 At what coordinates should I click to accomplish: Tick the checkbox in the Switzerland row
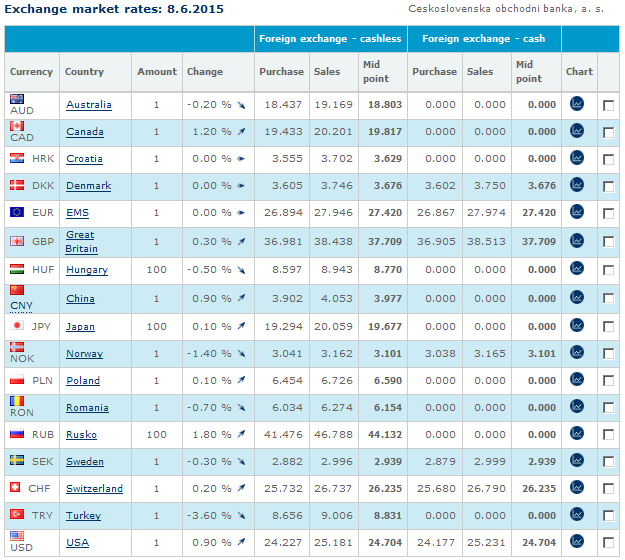608,489
